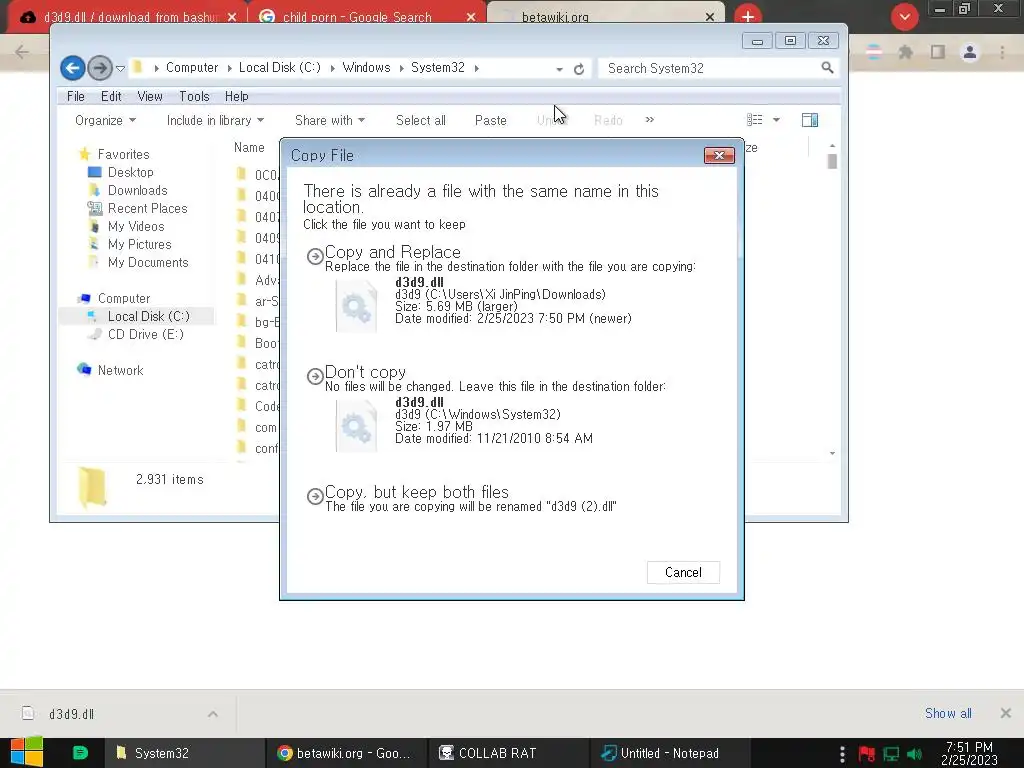Open the Windows Start button

[27, 753]
